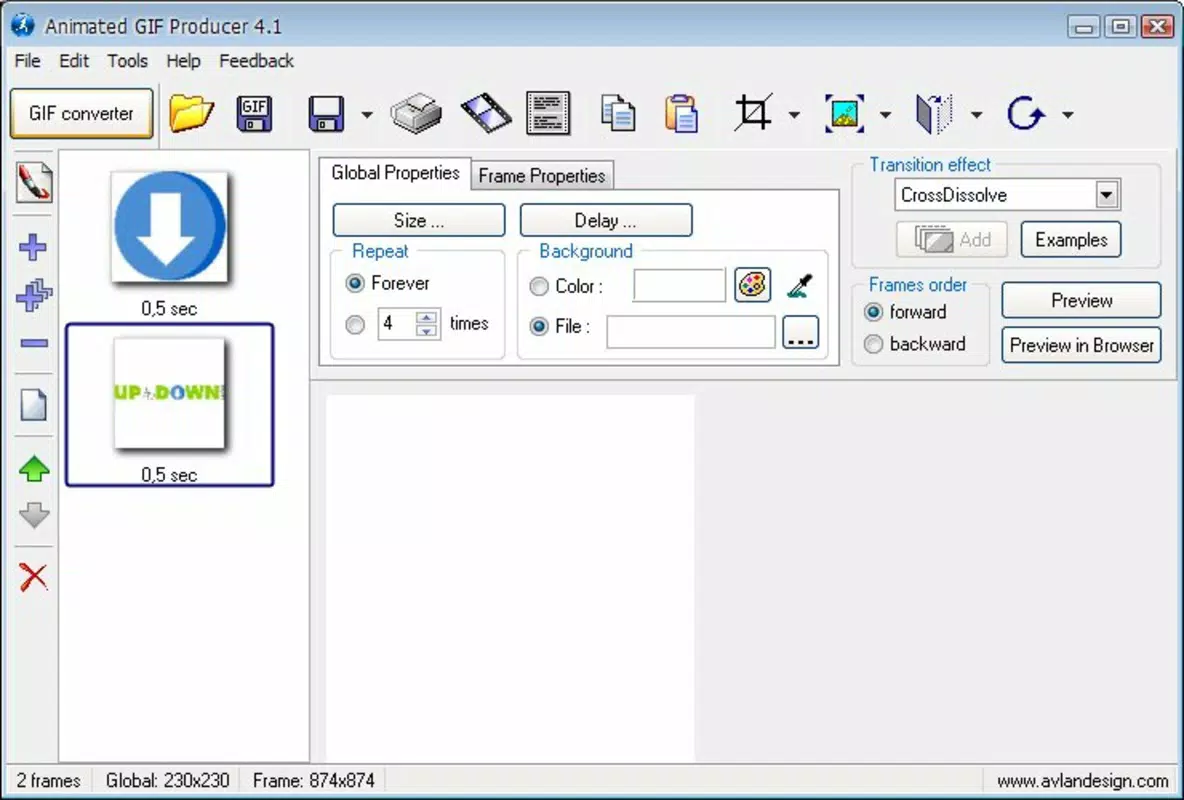
Task: Expand the Rotate dropdown arrow
Action: 1068,115
